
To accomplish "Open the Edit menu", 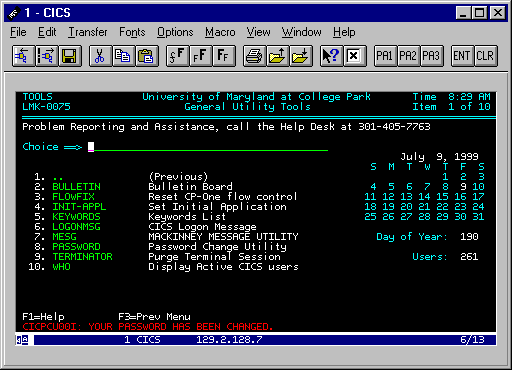I will pyautogui.click(x=47, y=32).
